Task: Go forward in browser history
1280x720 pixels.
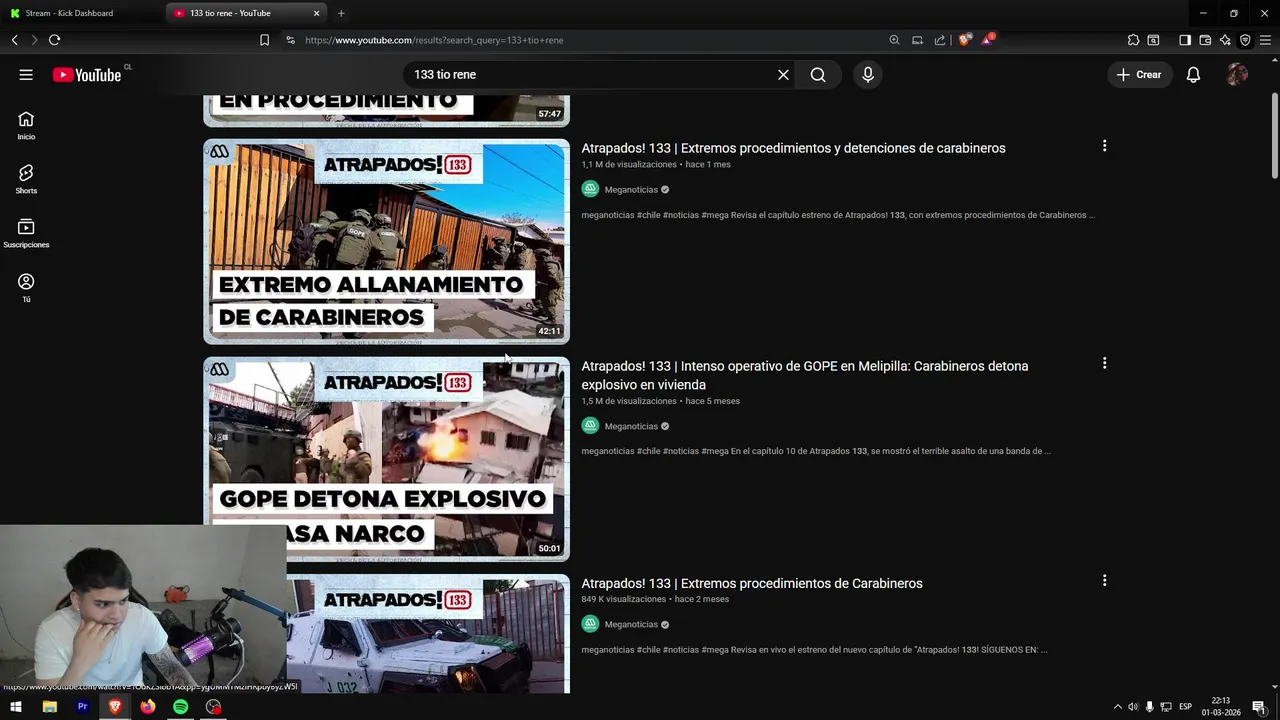Action: 34,40
